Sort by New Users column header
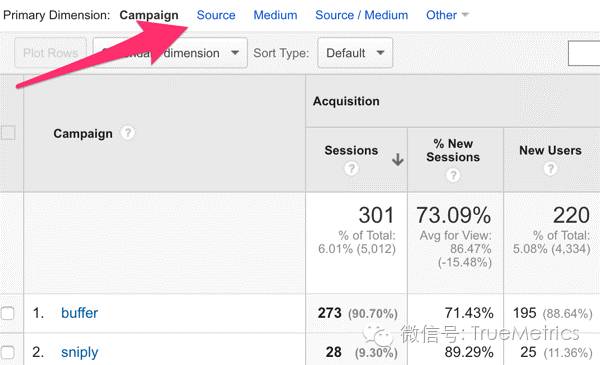Screen dimensions: 600x365 pyautogui.click(x=550, y=150)
